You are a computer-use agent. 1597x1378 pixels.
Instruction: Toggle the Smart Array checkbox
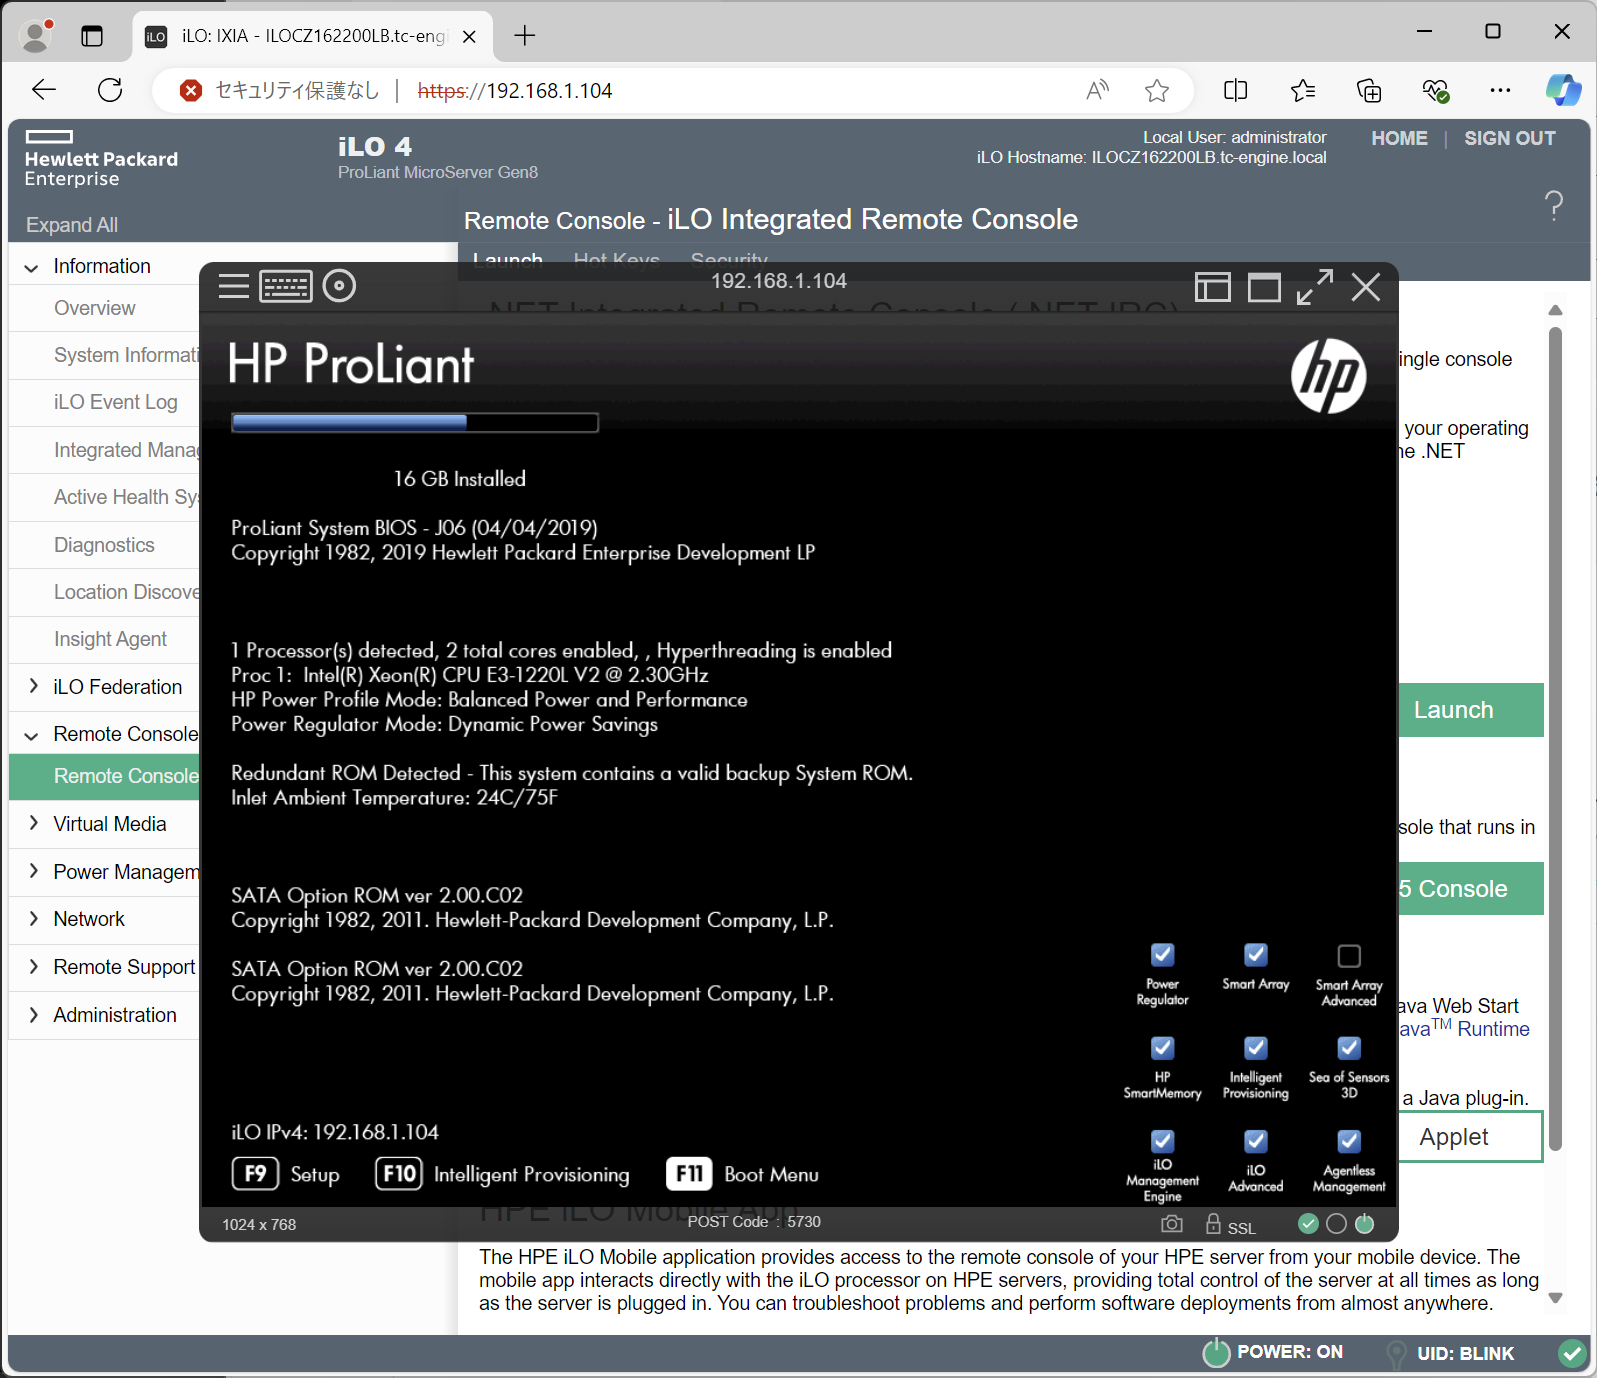coord(1256,955)
